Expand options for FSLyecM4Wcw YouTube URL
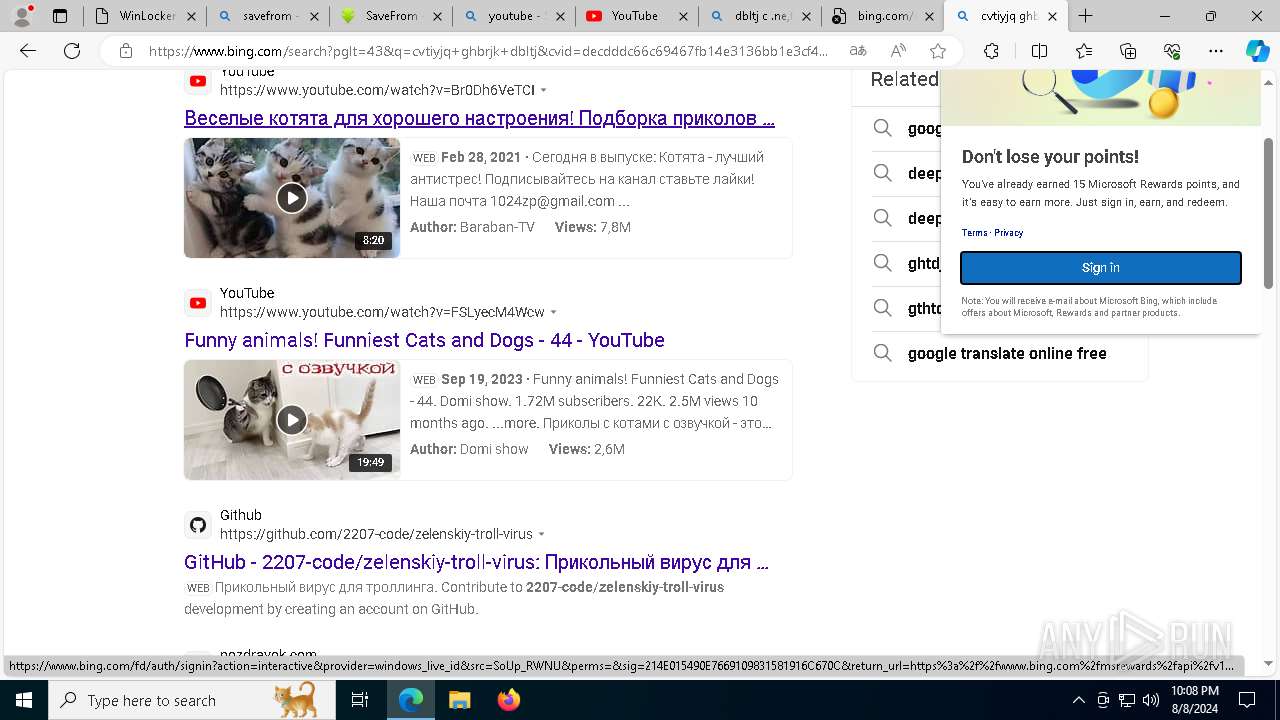This screenshot has height=720, width=1280. (x=554, y=312)
